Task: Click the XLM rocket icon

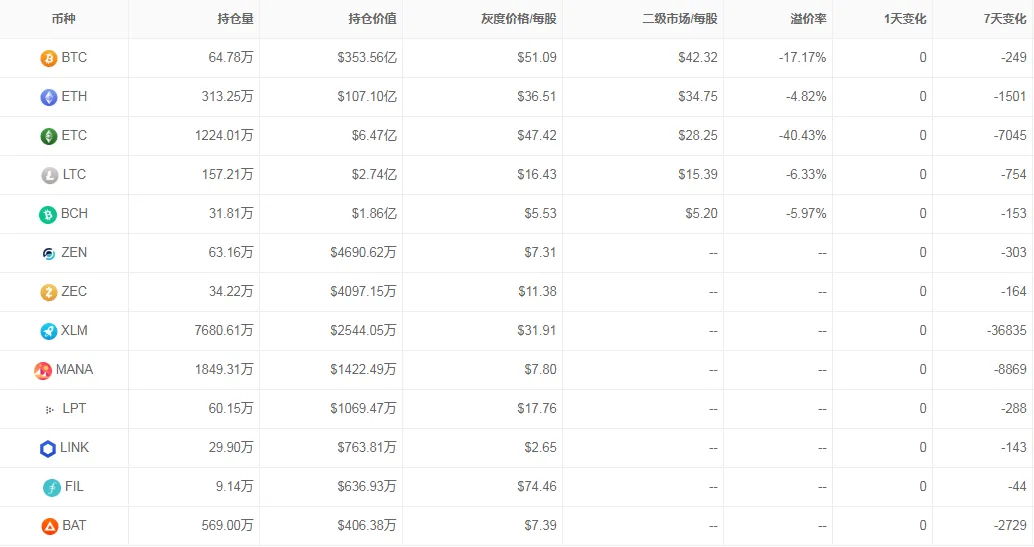Action: pyautogui.click(x=49, y=331)
